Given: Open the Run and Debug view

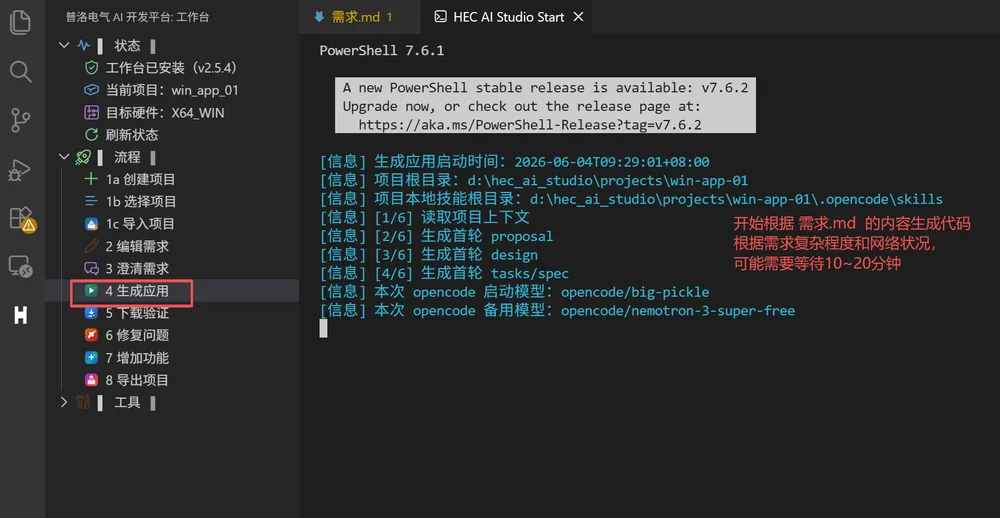Looking at the screenshot, I should point(20,169).
